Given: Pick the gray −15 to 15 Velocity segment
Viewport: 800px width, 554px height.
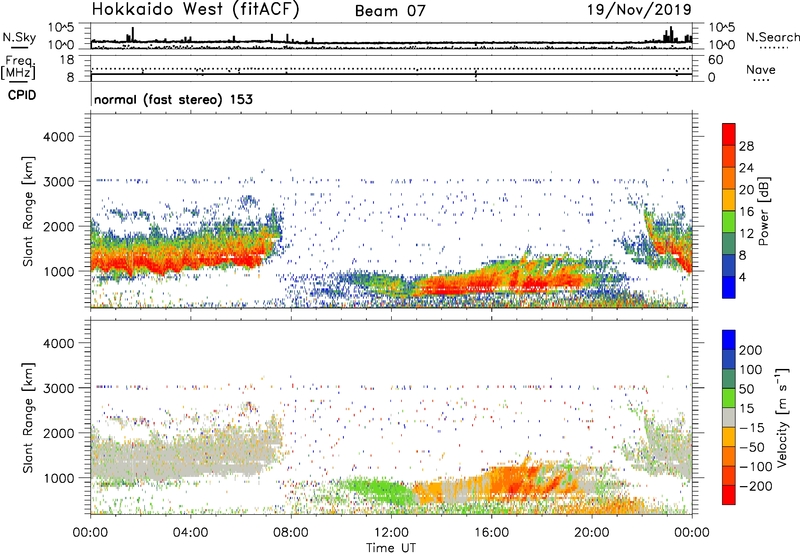Looking at the screenshot, I should 729,418.
